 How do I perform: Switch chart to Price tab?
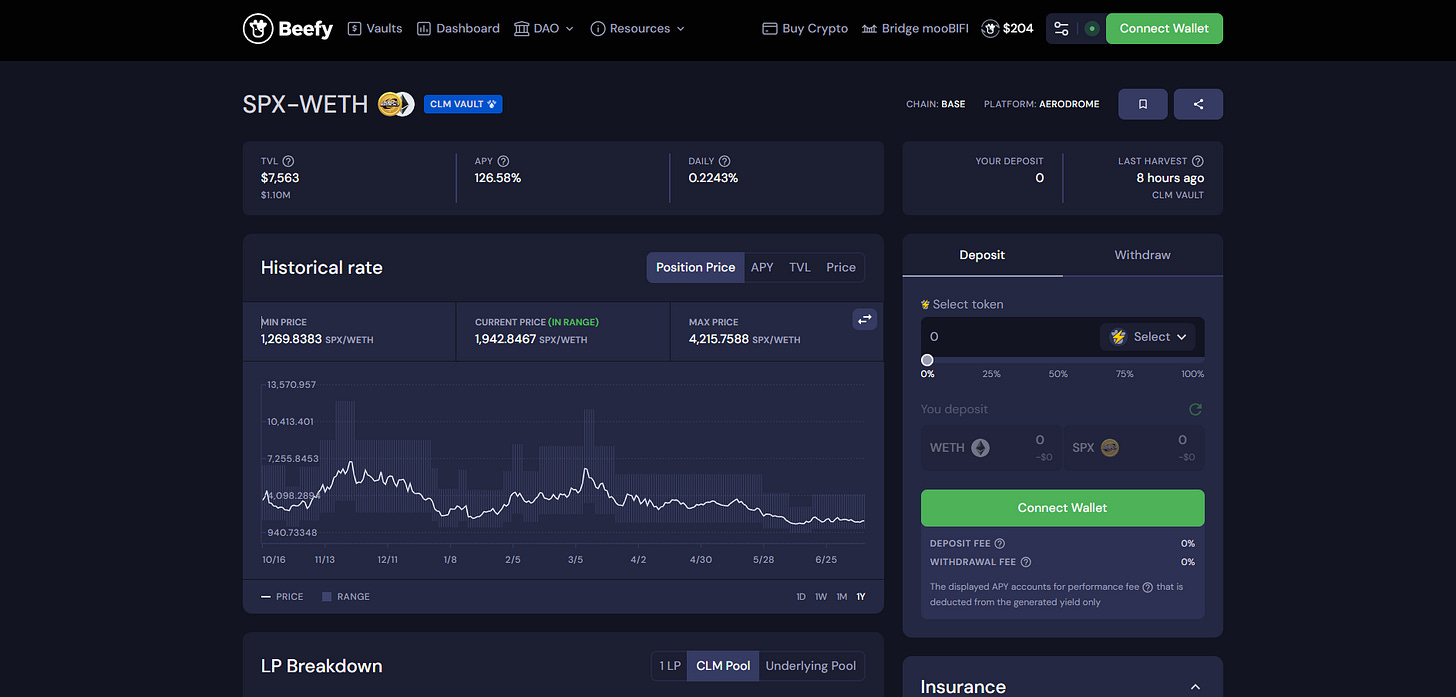tap(841, 267)
